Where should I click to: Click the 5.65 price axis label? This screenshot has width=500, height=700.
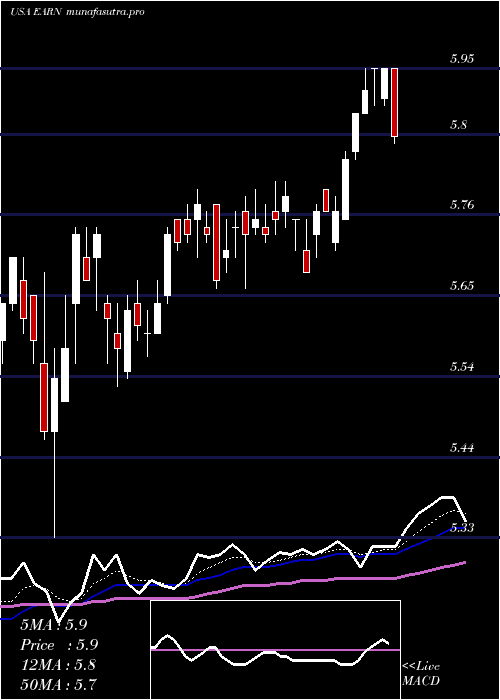(x=462, y=286)
